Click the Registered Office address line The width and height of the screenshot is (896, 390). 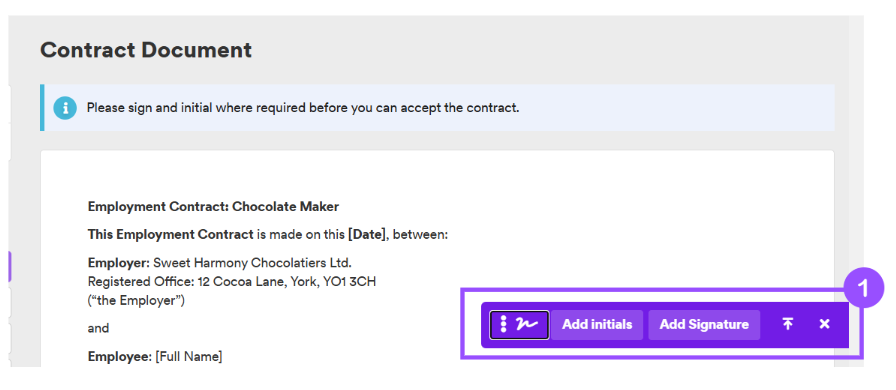pyautogui.click(x=231, y=281)
